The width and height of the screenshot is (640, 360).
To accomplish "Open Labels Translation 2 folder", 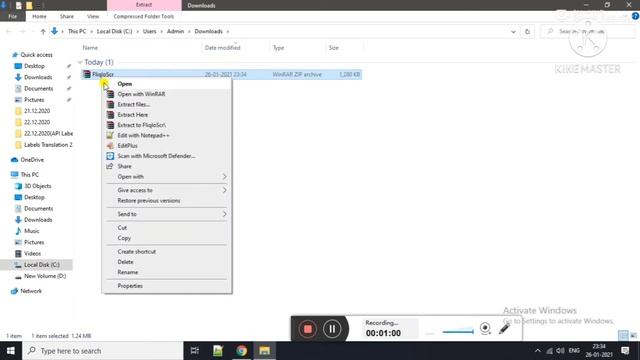I will coord(48,144).
